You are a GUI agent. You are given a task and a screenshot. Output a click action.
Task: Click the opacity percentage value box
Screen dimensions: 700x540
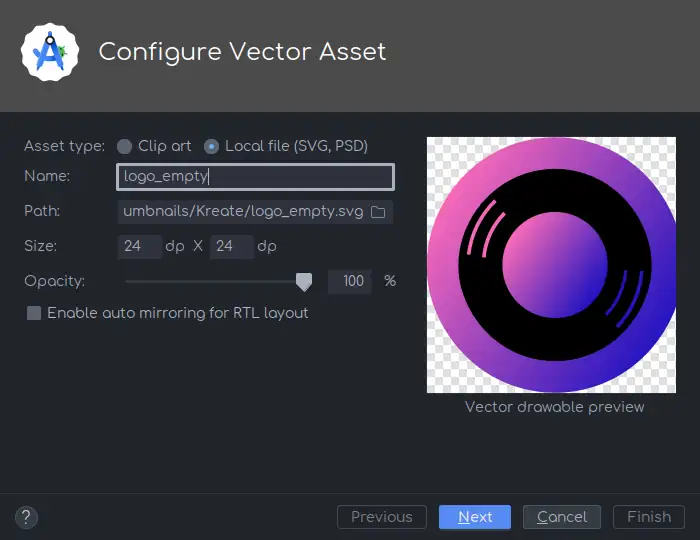pos(350,281)
